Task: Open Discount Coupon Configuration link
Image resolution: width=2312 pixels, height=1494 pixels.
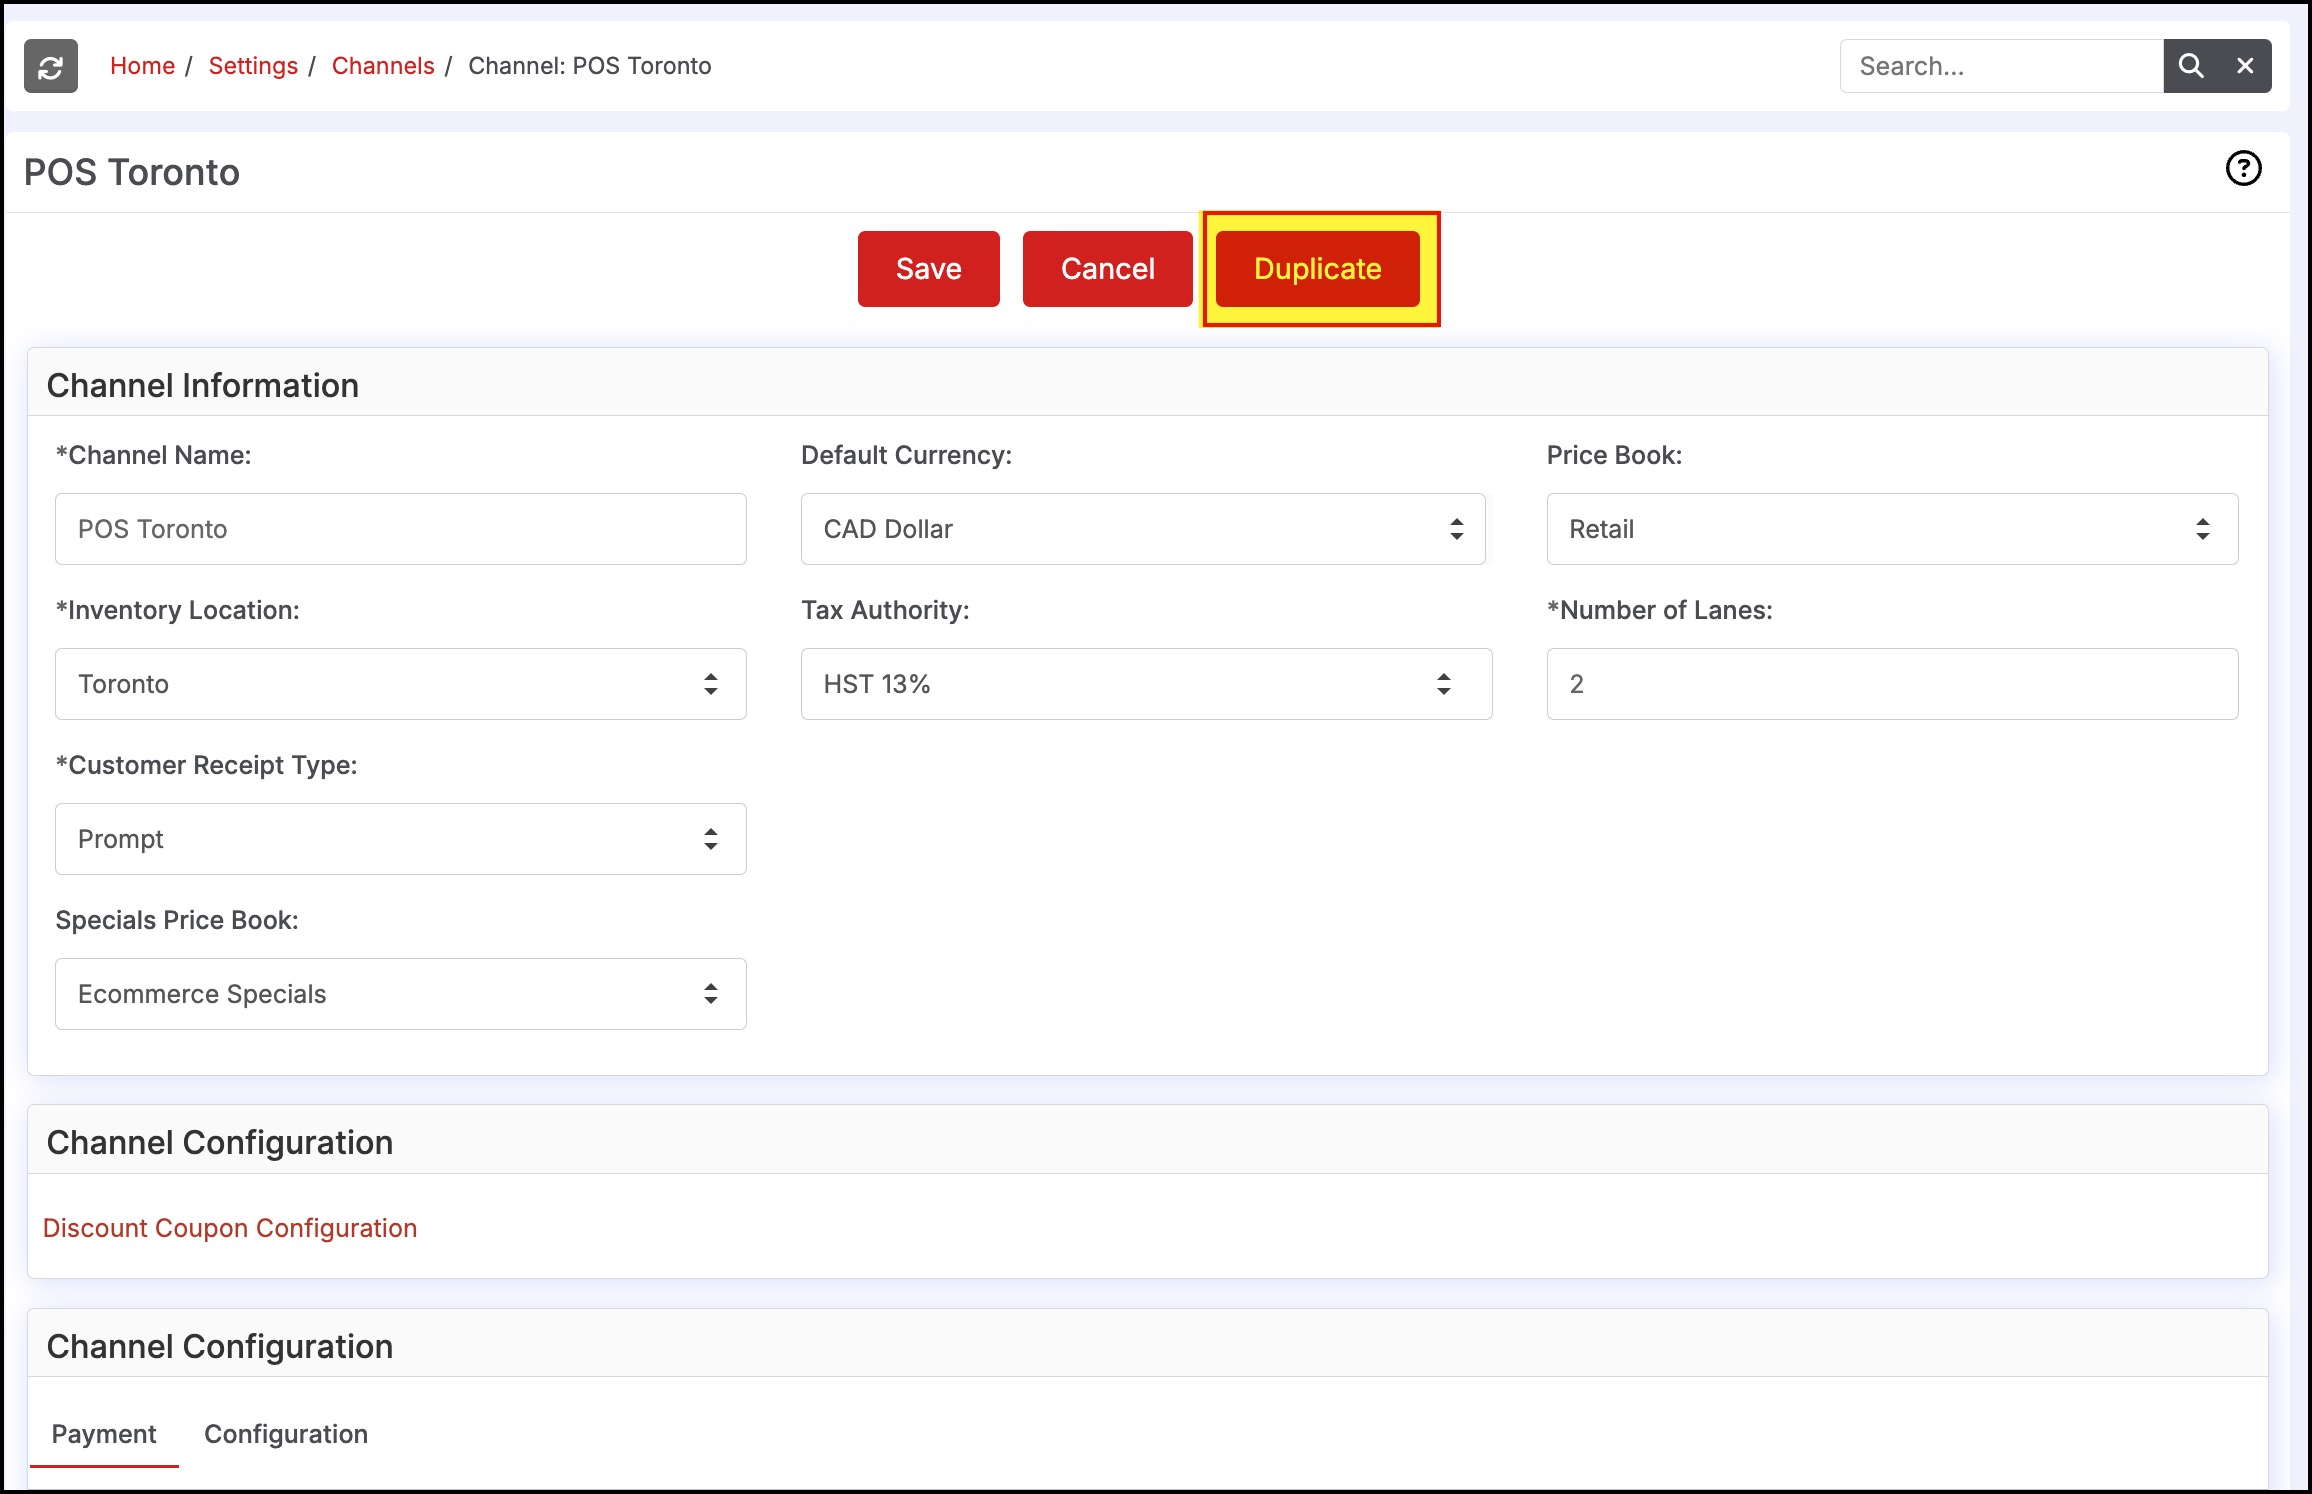Action: [x=230, y=1228]
